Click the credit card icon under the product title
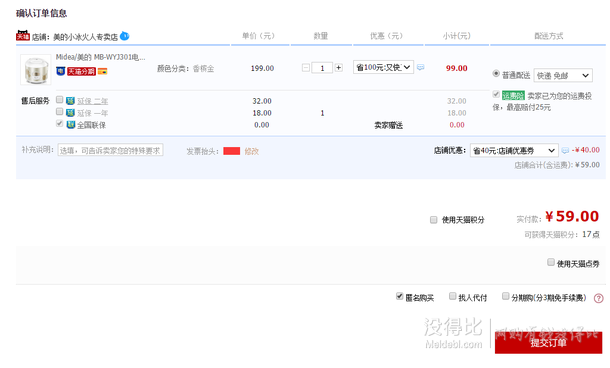The image size is (610, 368). click(x=102, y=71)
